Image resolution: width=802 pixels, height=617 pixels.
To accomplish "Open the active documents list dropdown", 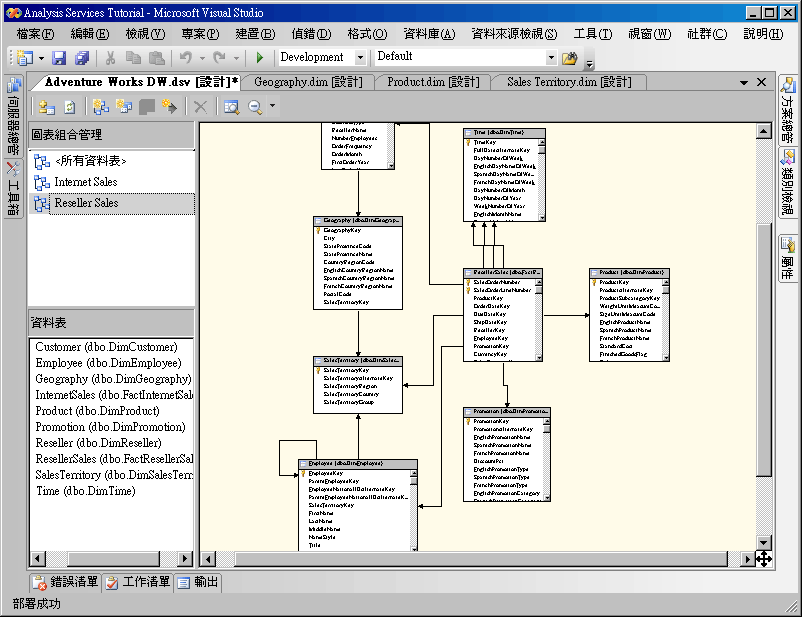I will point(744,82).
